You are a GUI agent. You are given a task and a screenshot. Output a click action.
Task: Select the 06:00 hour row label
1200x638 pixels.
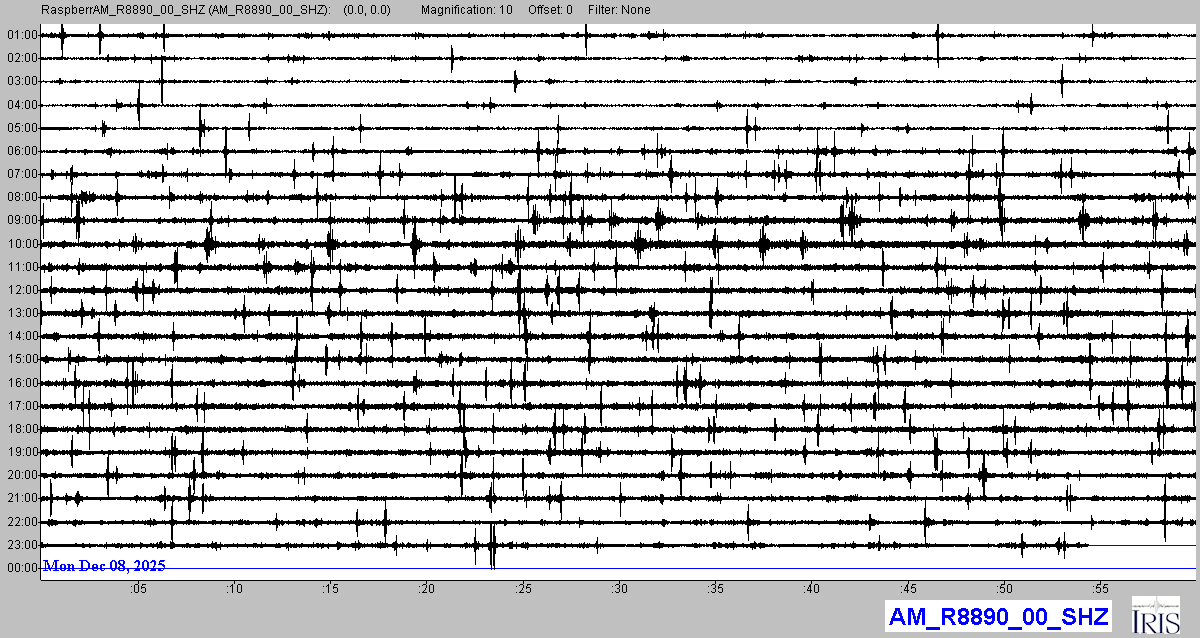tap(21, 151)
